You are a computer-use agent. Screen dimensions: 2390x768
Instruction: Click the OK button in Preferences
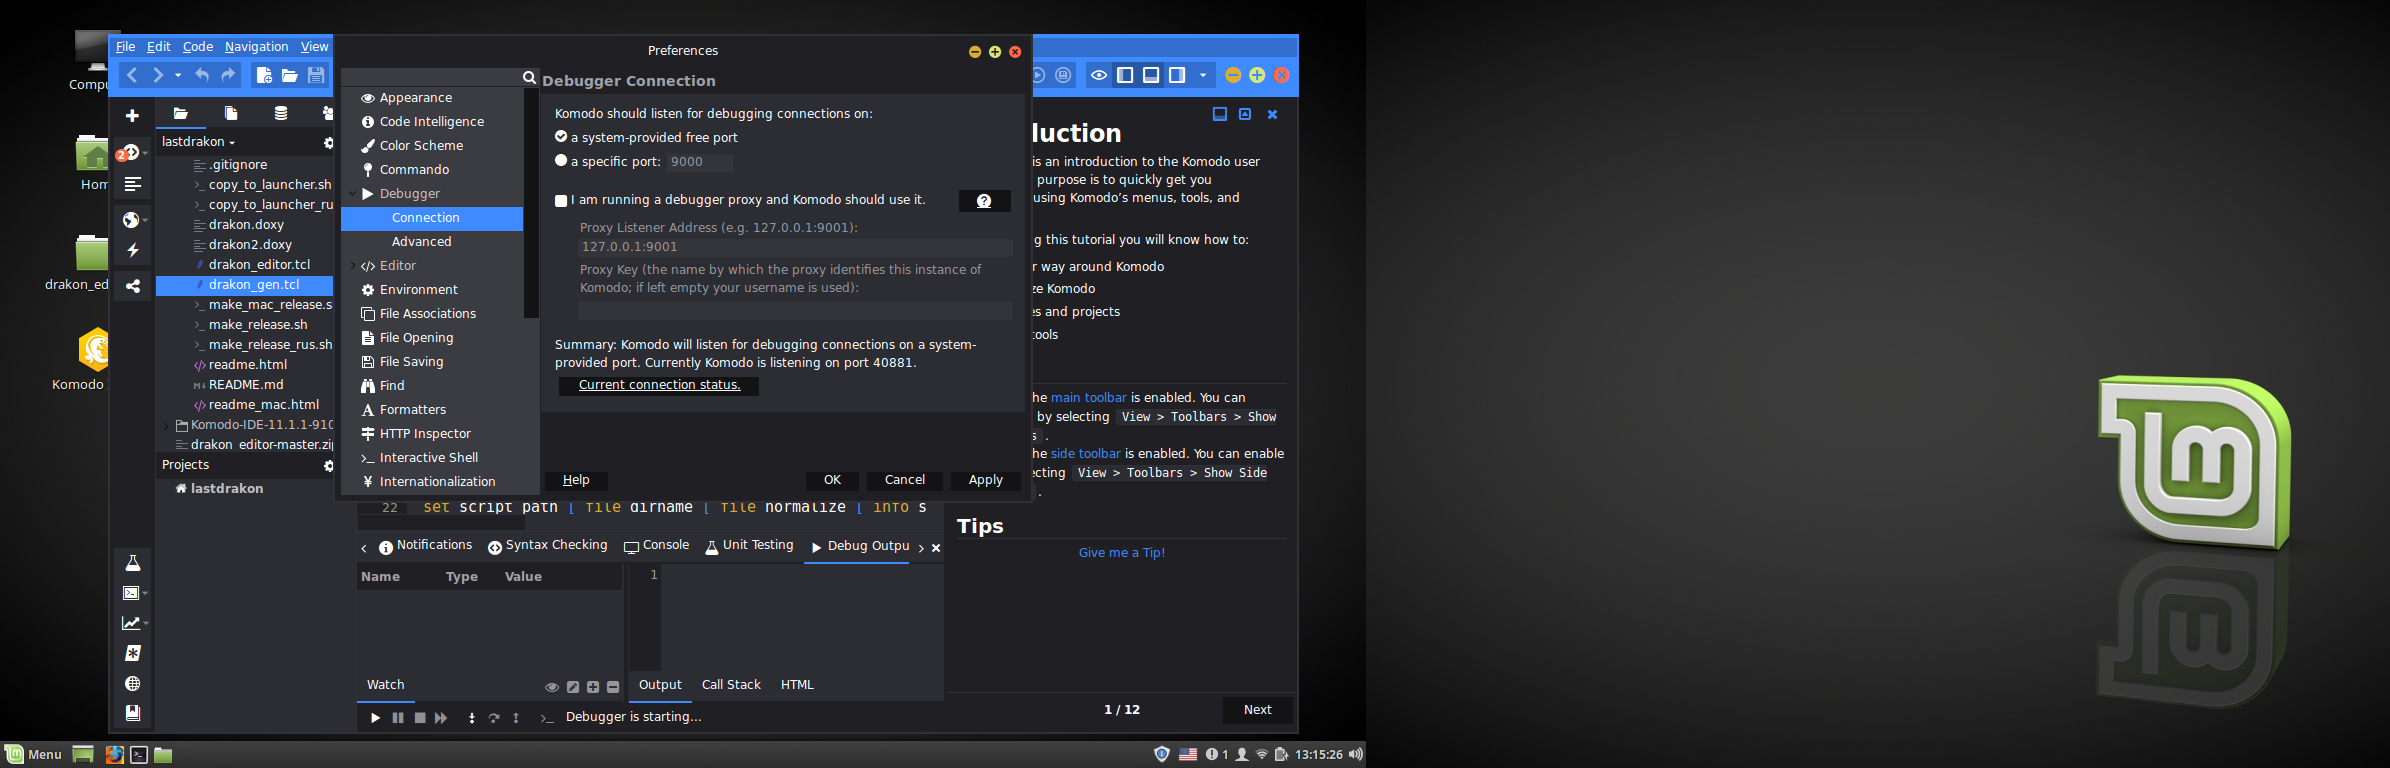[x=832, y=480]
